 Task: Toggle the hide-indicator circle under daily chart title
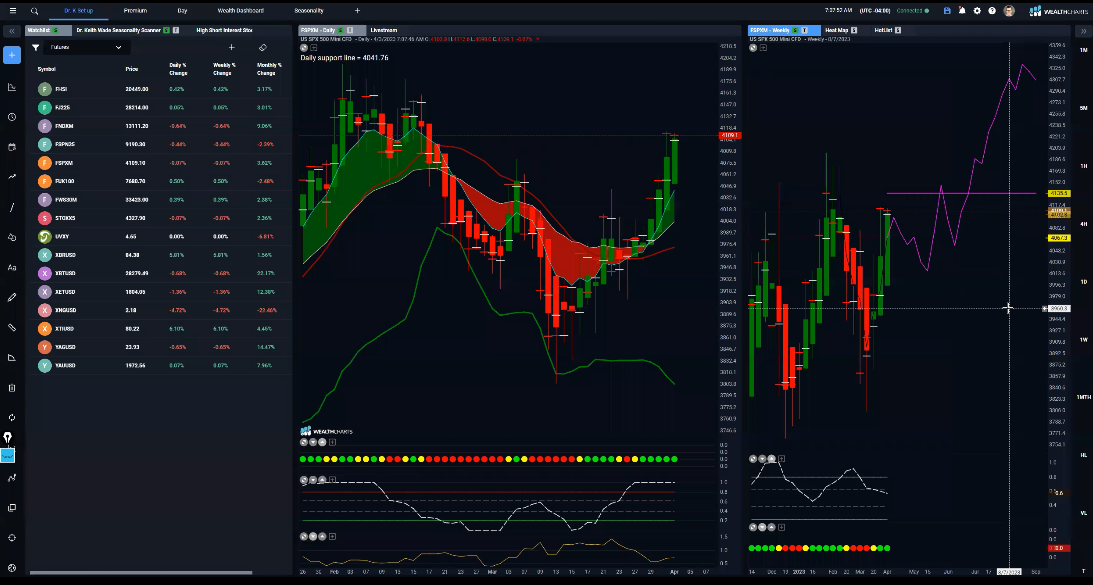(304, 48)
